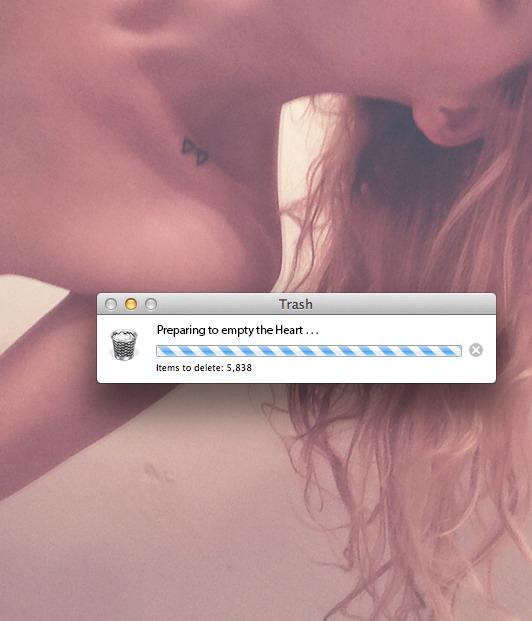Cancel the trash emptying with the X button
532x621 pixels.
tap(476, 350)
